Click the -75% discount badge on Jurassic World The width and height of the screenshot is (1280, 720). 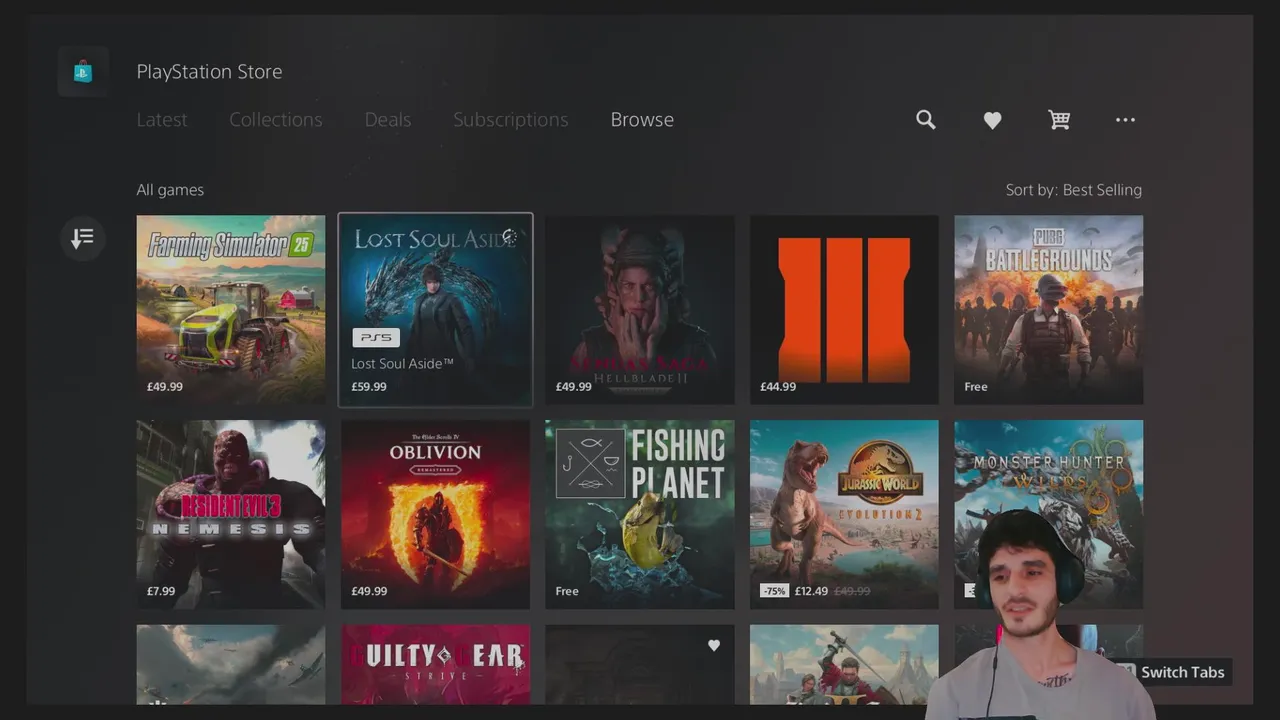point(775,591)
